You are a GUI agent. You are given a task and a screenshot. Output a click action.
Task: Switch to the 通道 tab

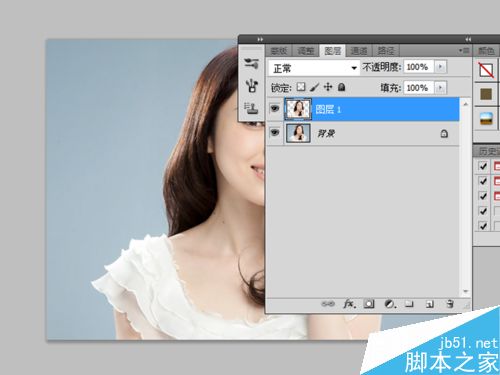tap(359, 51)
